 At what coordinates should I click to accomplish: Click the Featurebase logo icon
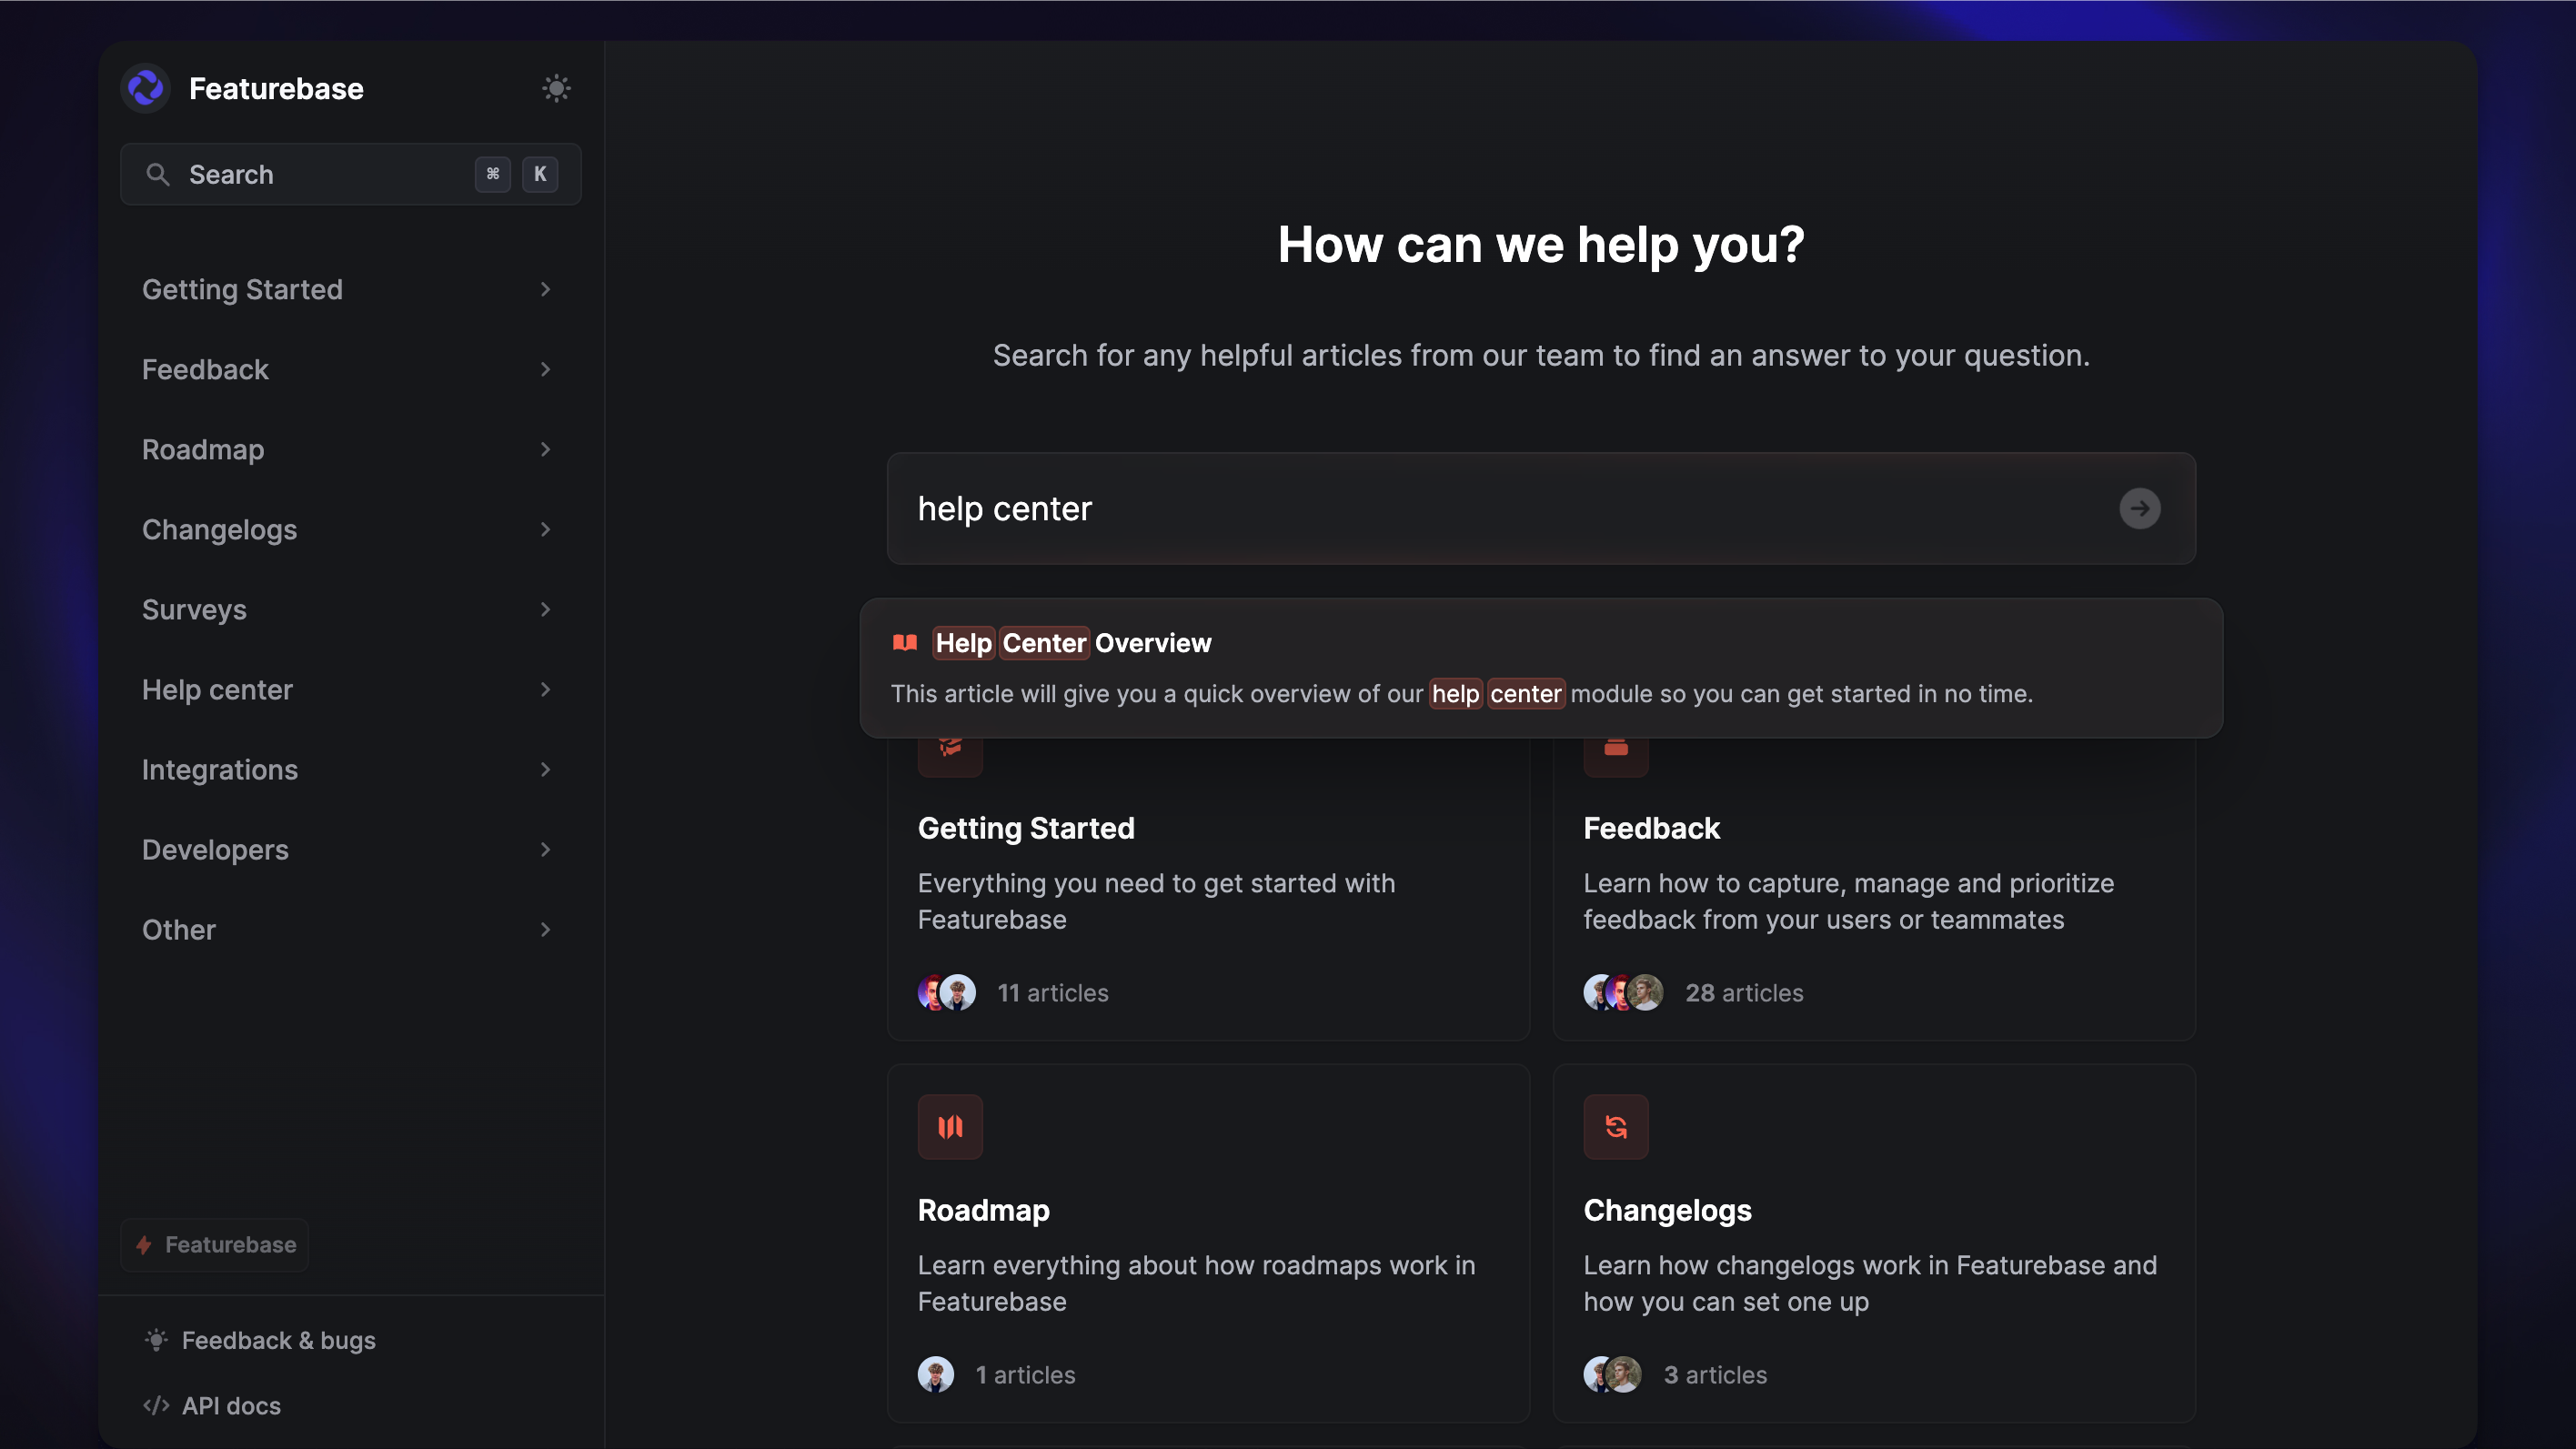click(x=146, y=88)
